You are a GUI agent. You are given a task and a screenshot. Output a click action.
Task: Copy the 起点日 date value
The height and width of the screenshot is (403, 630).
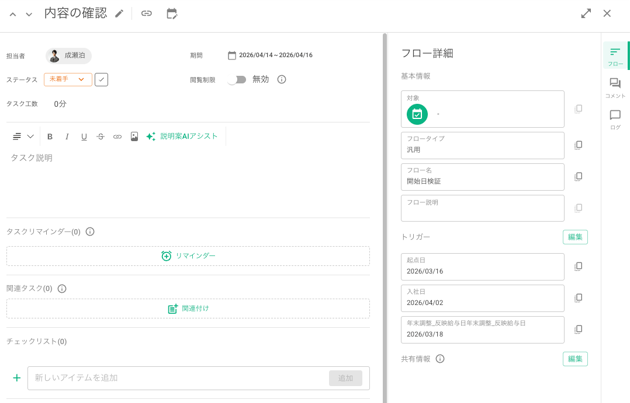578,267
